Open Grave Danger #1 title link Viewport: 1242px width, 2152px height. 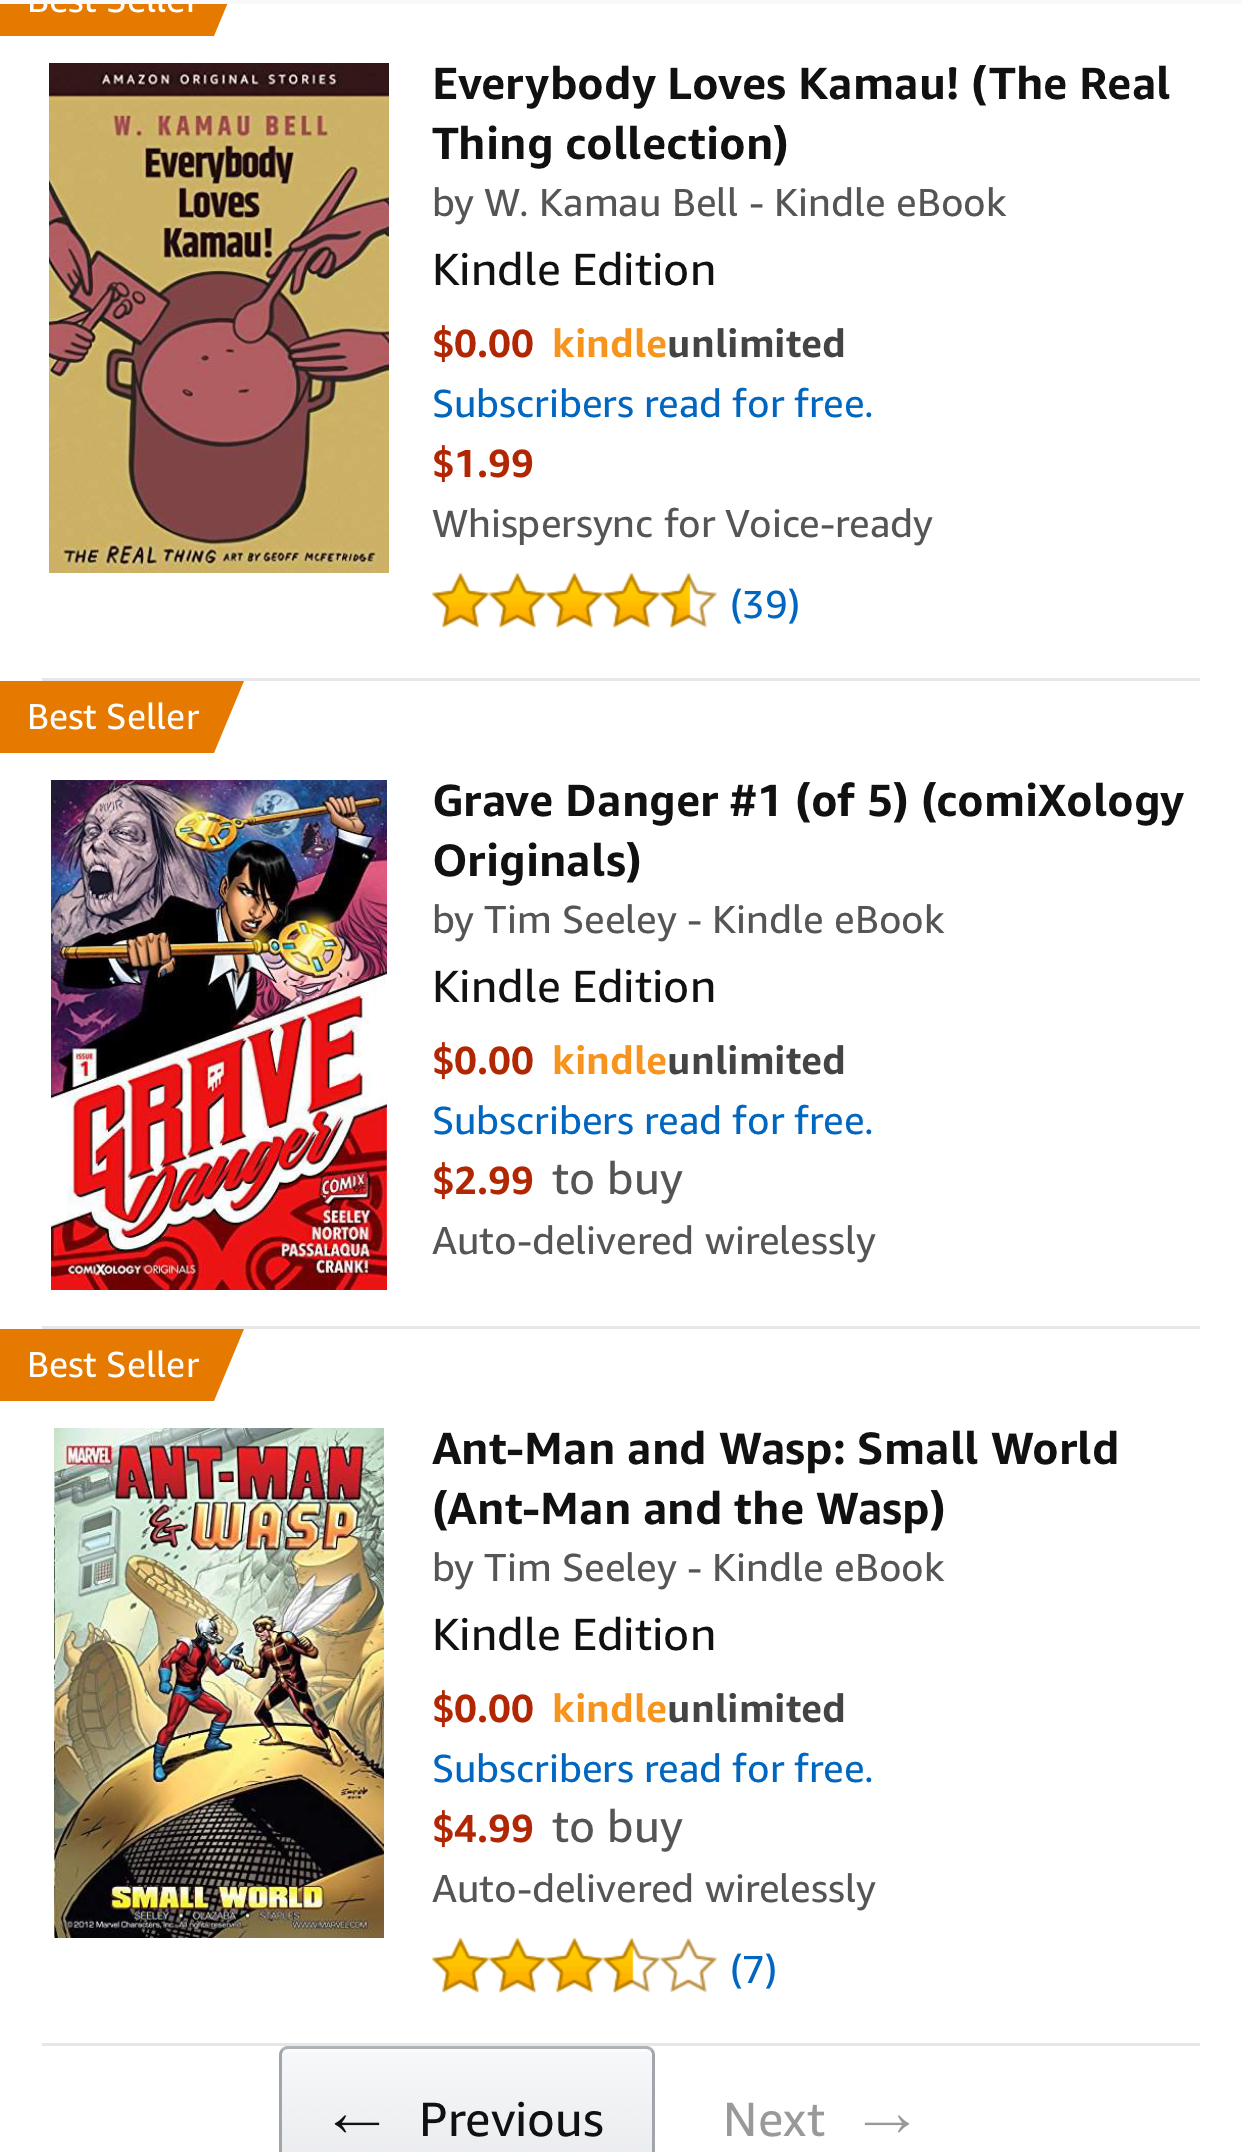pos(807,831)
